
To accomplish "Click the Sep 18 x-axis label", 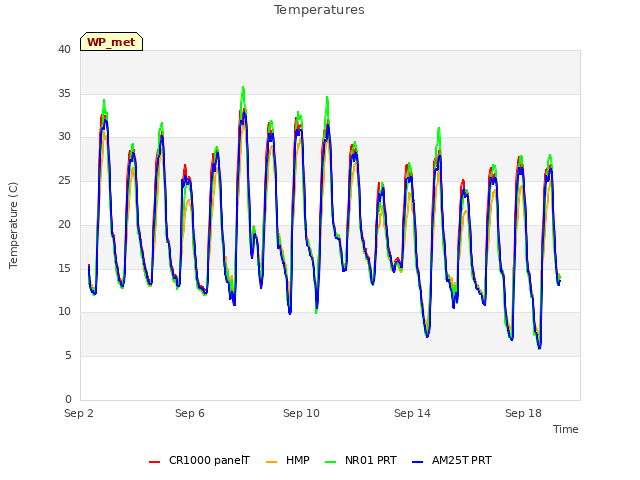I will tap(523, 413).
